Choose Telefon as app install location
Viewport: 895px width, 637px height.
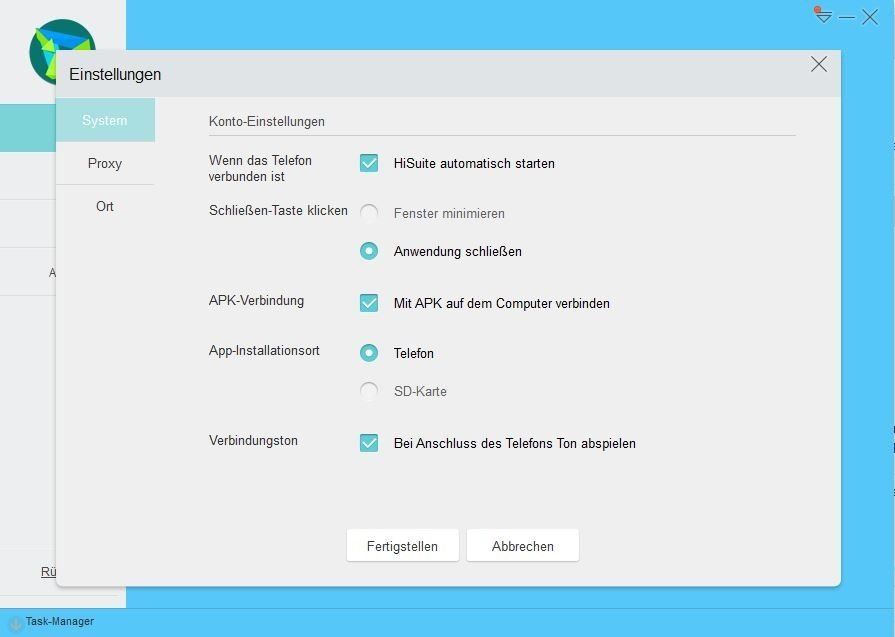click(x=369, y=353)
